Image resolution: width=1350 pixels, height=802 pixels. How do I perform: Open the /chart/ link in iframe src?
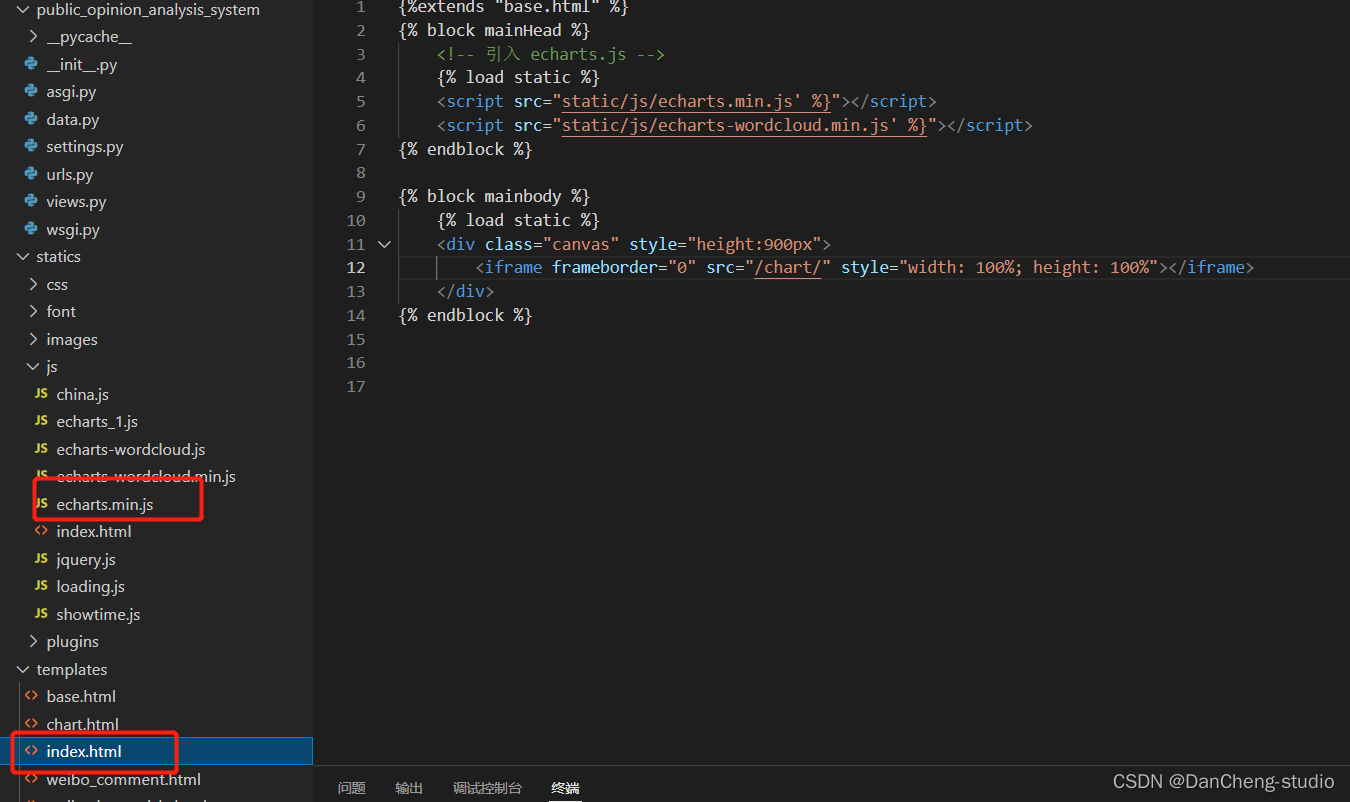(x=787, y=267)
